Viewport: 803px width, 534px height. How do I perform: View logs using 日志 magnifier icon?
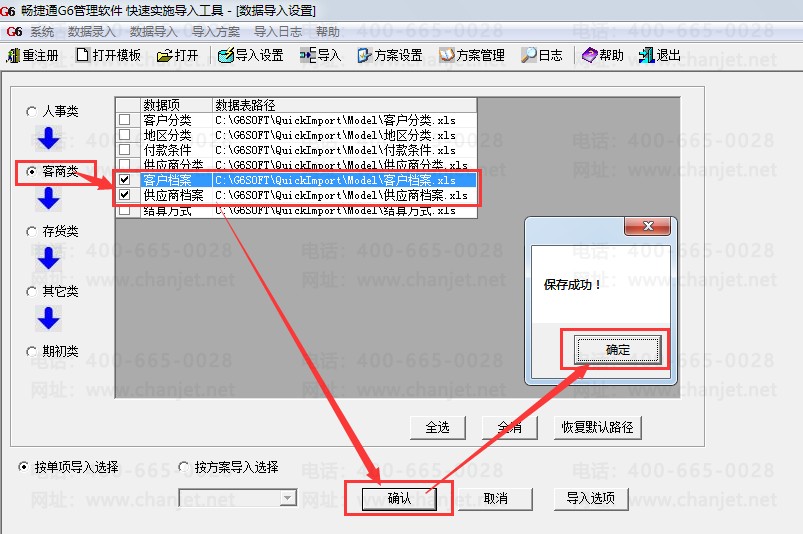click(x=529, y=55)
